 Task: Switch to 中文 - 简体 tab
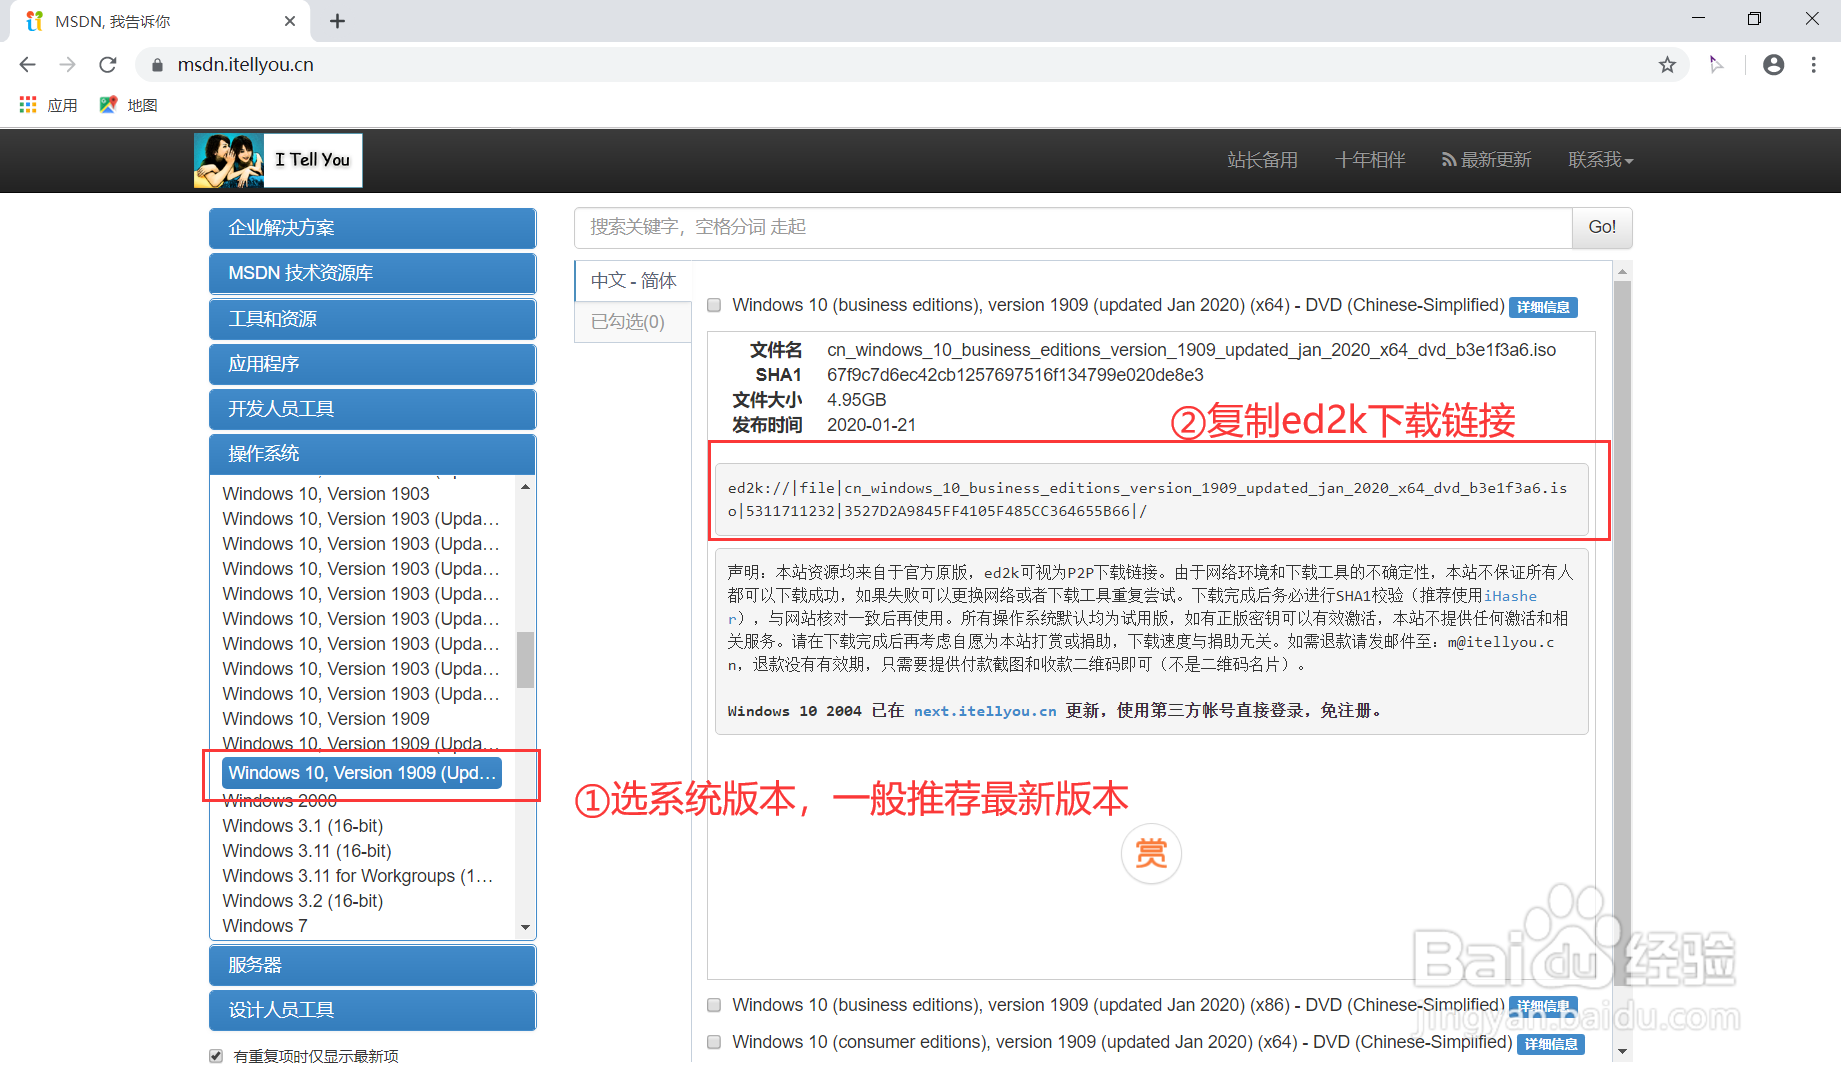coord(633,281)
